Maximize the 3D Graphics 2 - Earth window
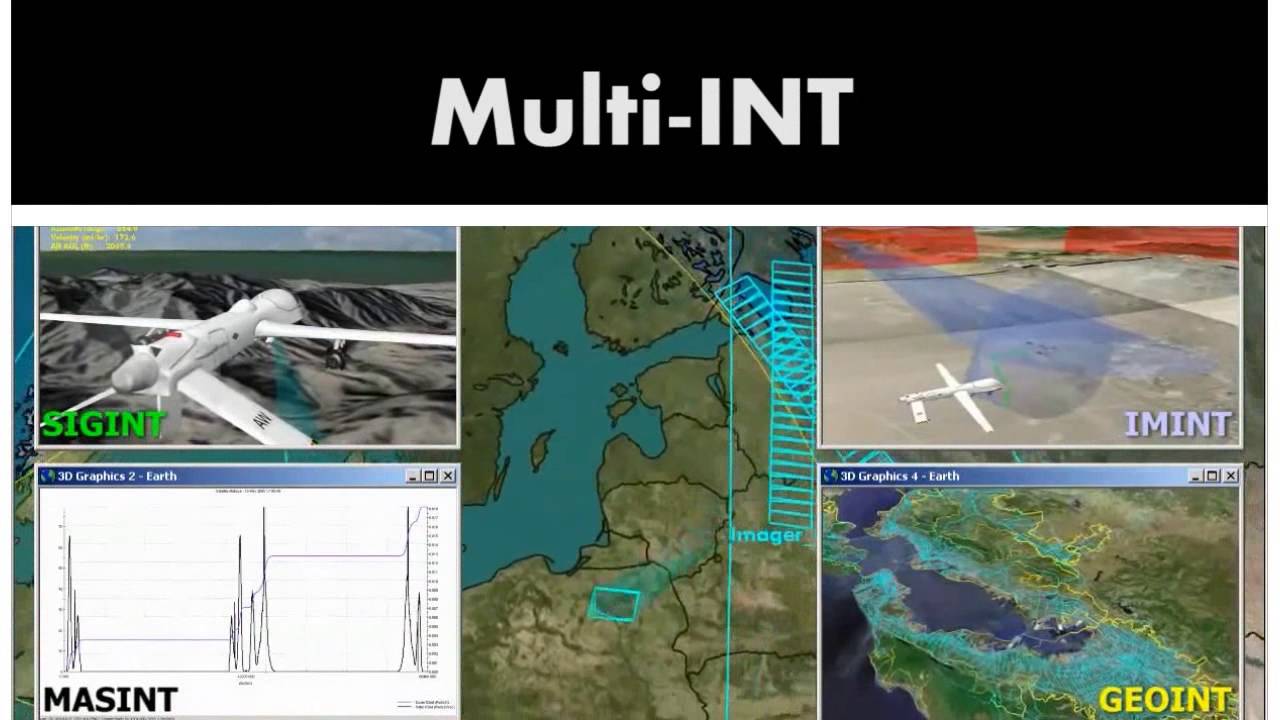 (431, 476)
